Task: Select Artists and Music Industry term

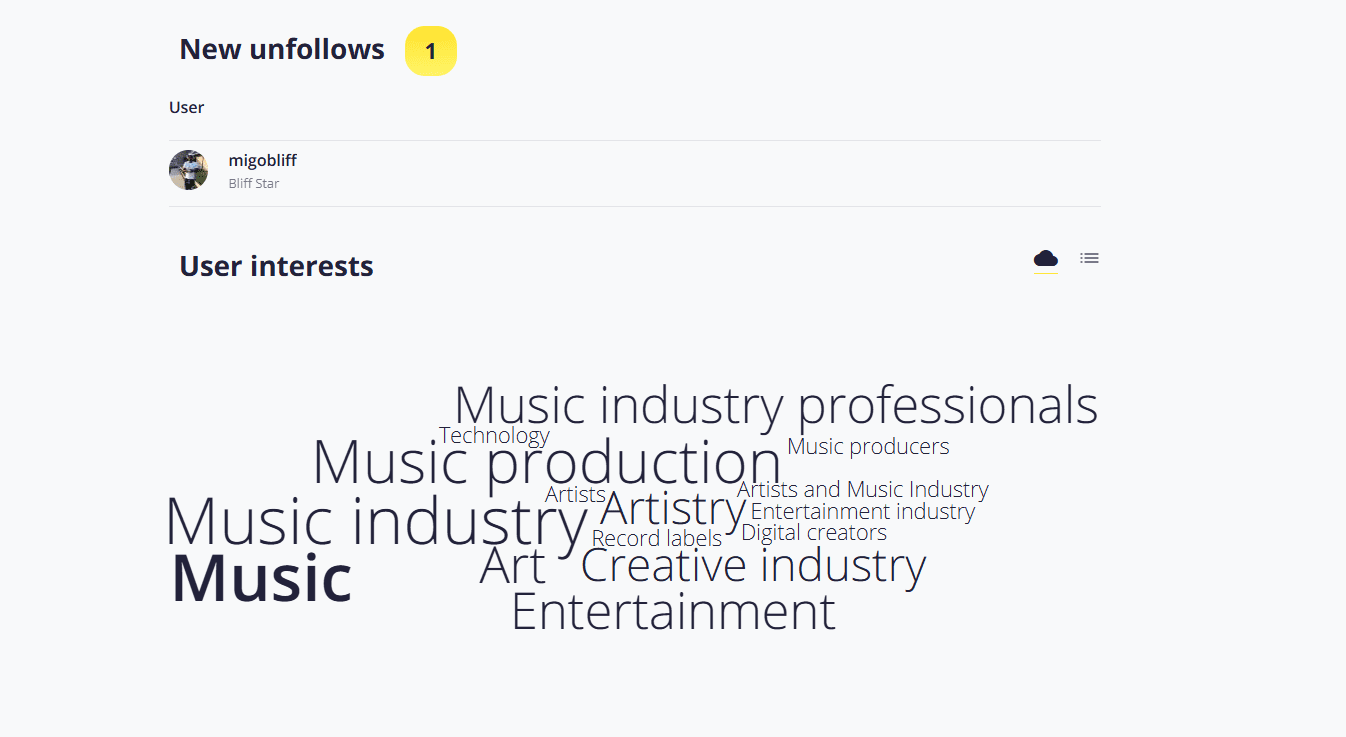Action: click(862, 489)
